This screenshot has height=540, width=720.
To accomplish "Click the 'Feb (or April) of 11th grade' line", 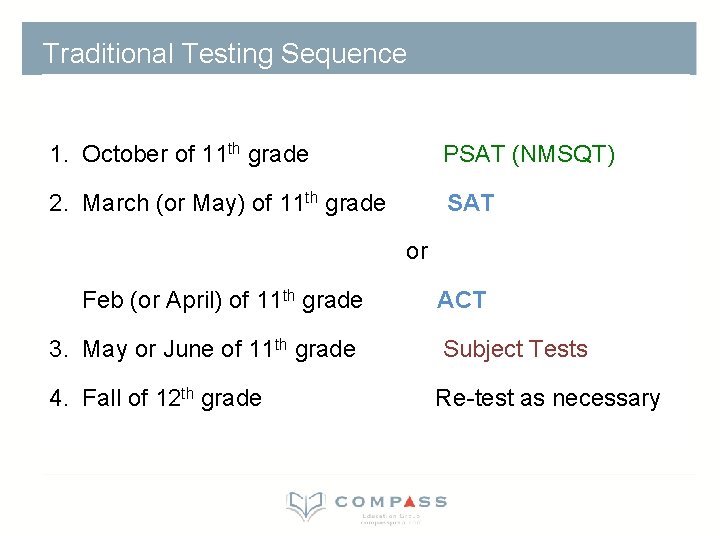I will (222, 300).
